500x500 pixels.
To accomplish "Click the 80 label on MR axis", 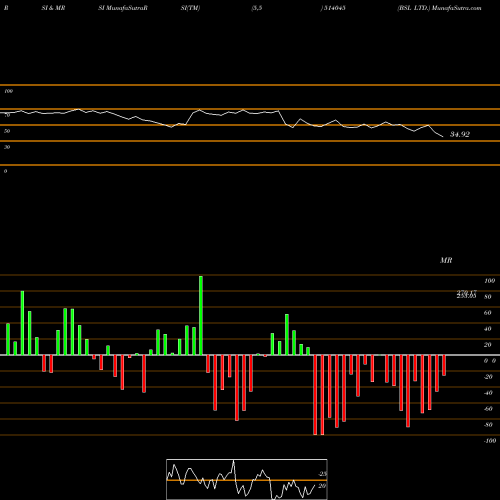I will 487,297.
